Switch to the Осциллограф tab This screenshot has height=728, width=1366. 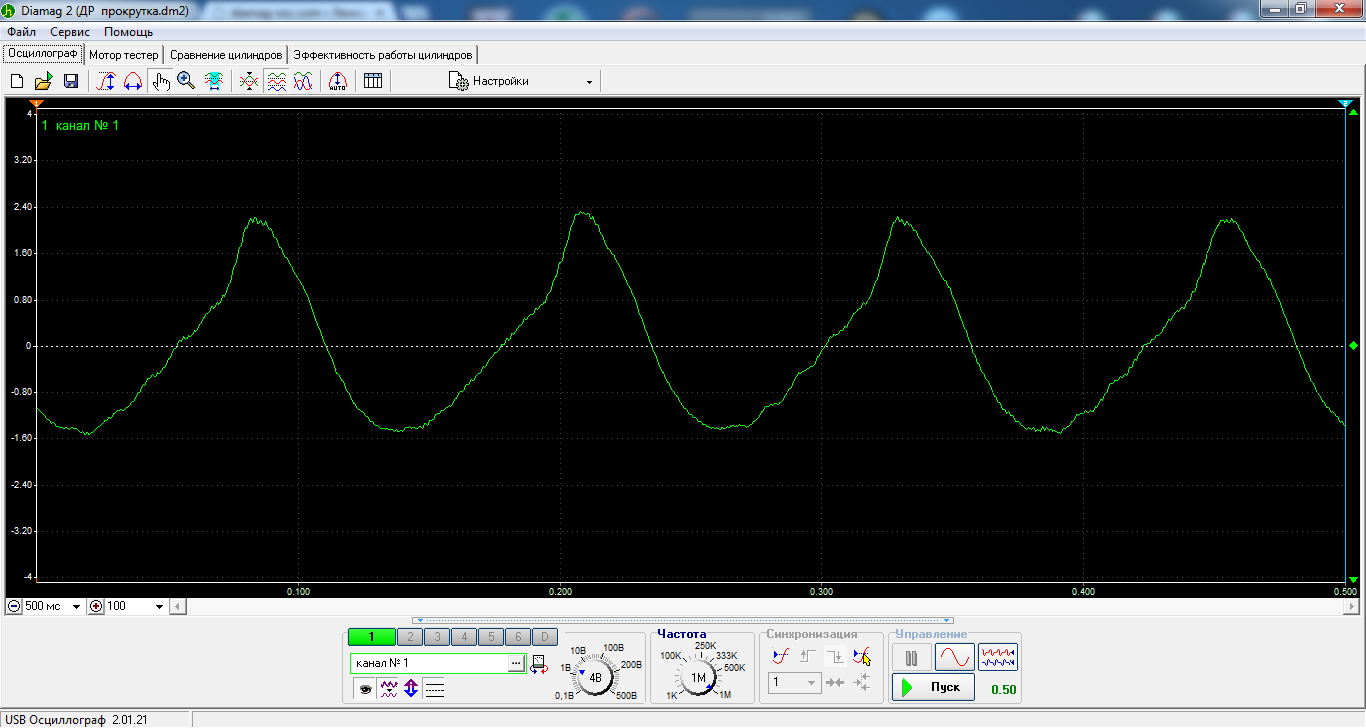43,53
